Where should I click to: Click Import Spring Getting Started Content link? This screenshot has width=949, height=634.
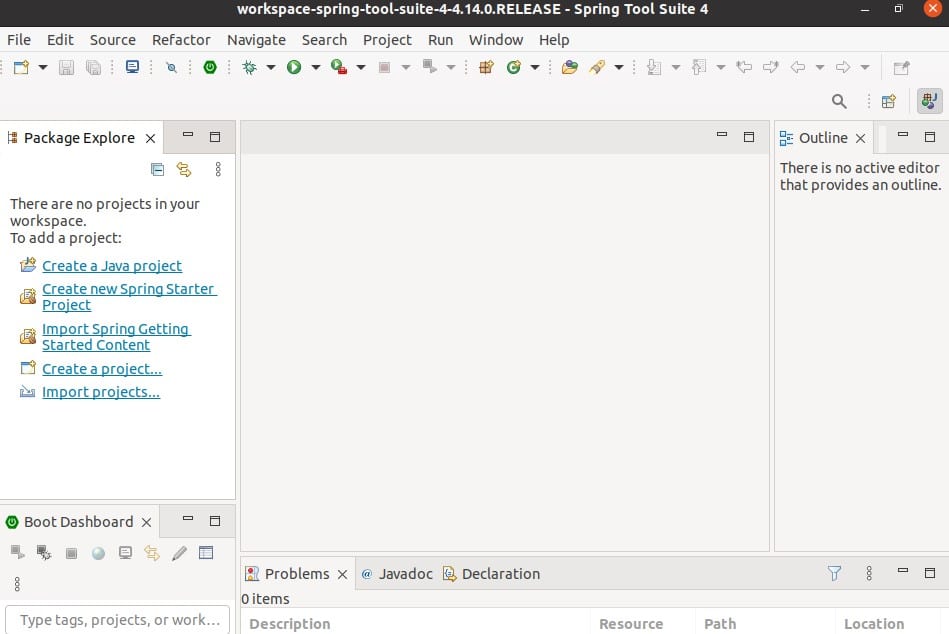pos(116,336)
